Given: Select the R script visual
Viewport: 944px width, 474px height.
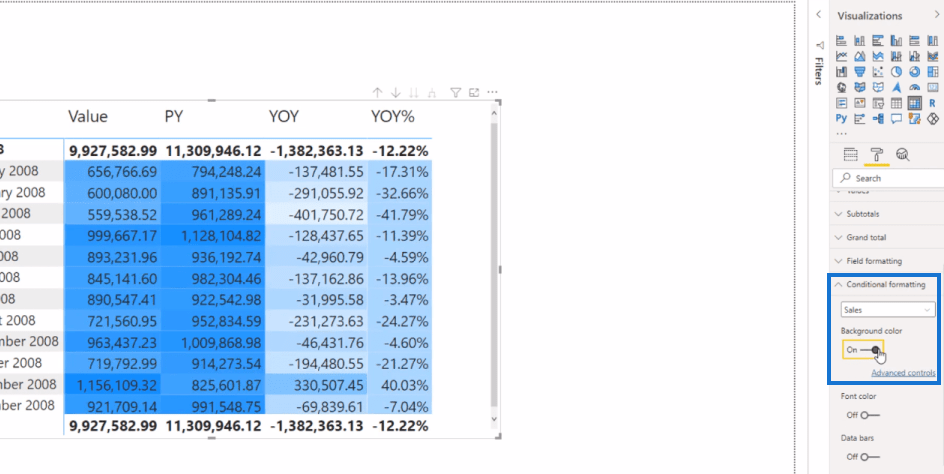Looking at the screenshot, I should tap(933, 104).
